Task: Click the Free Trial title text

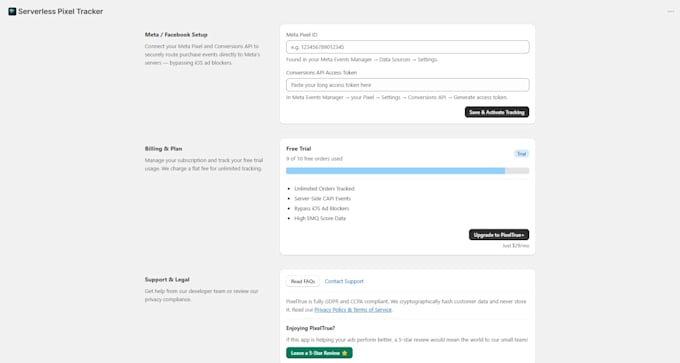Action: [298, 149]
